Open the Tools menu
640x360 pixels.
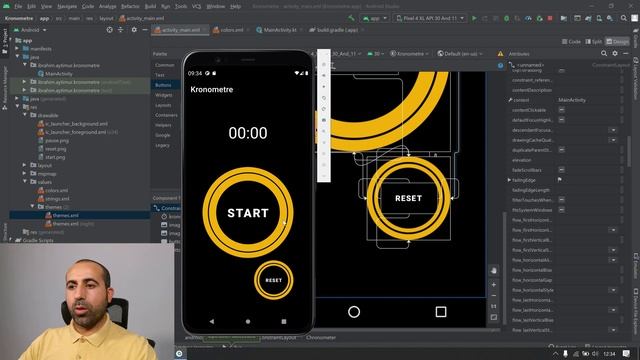point(181,7)
